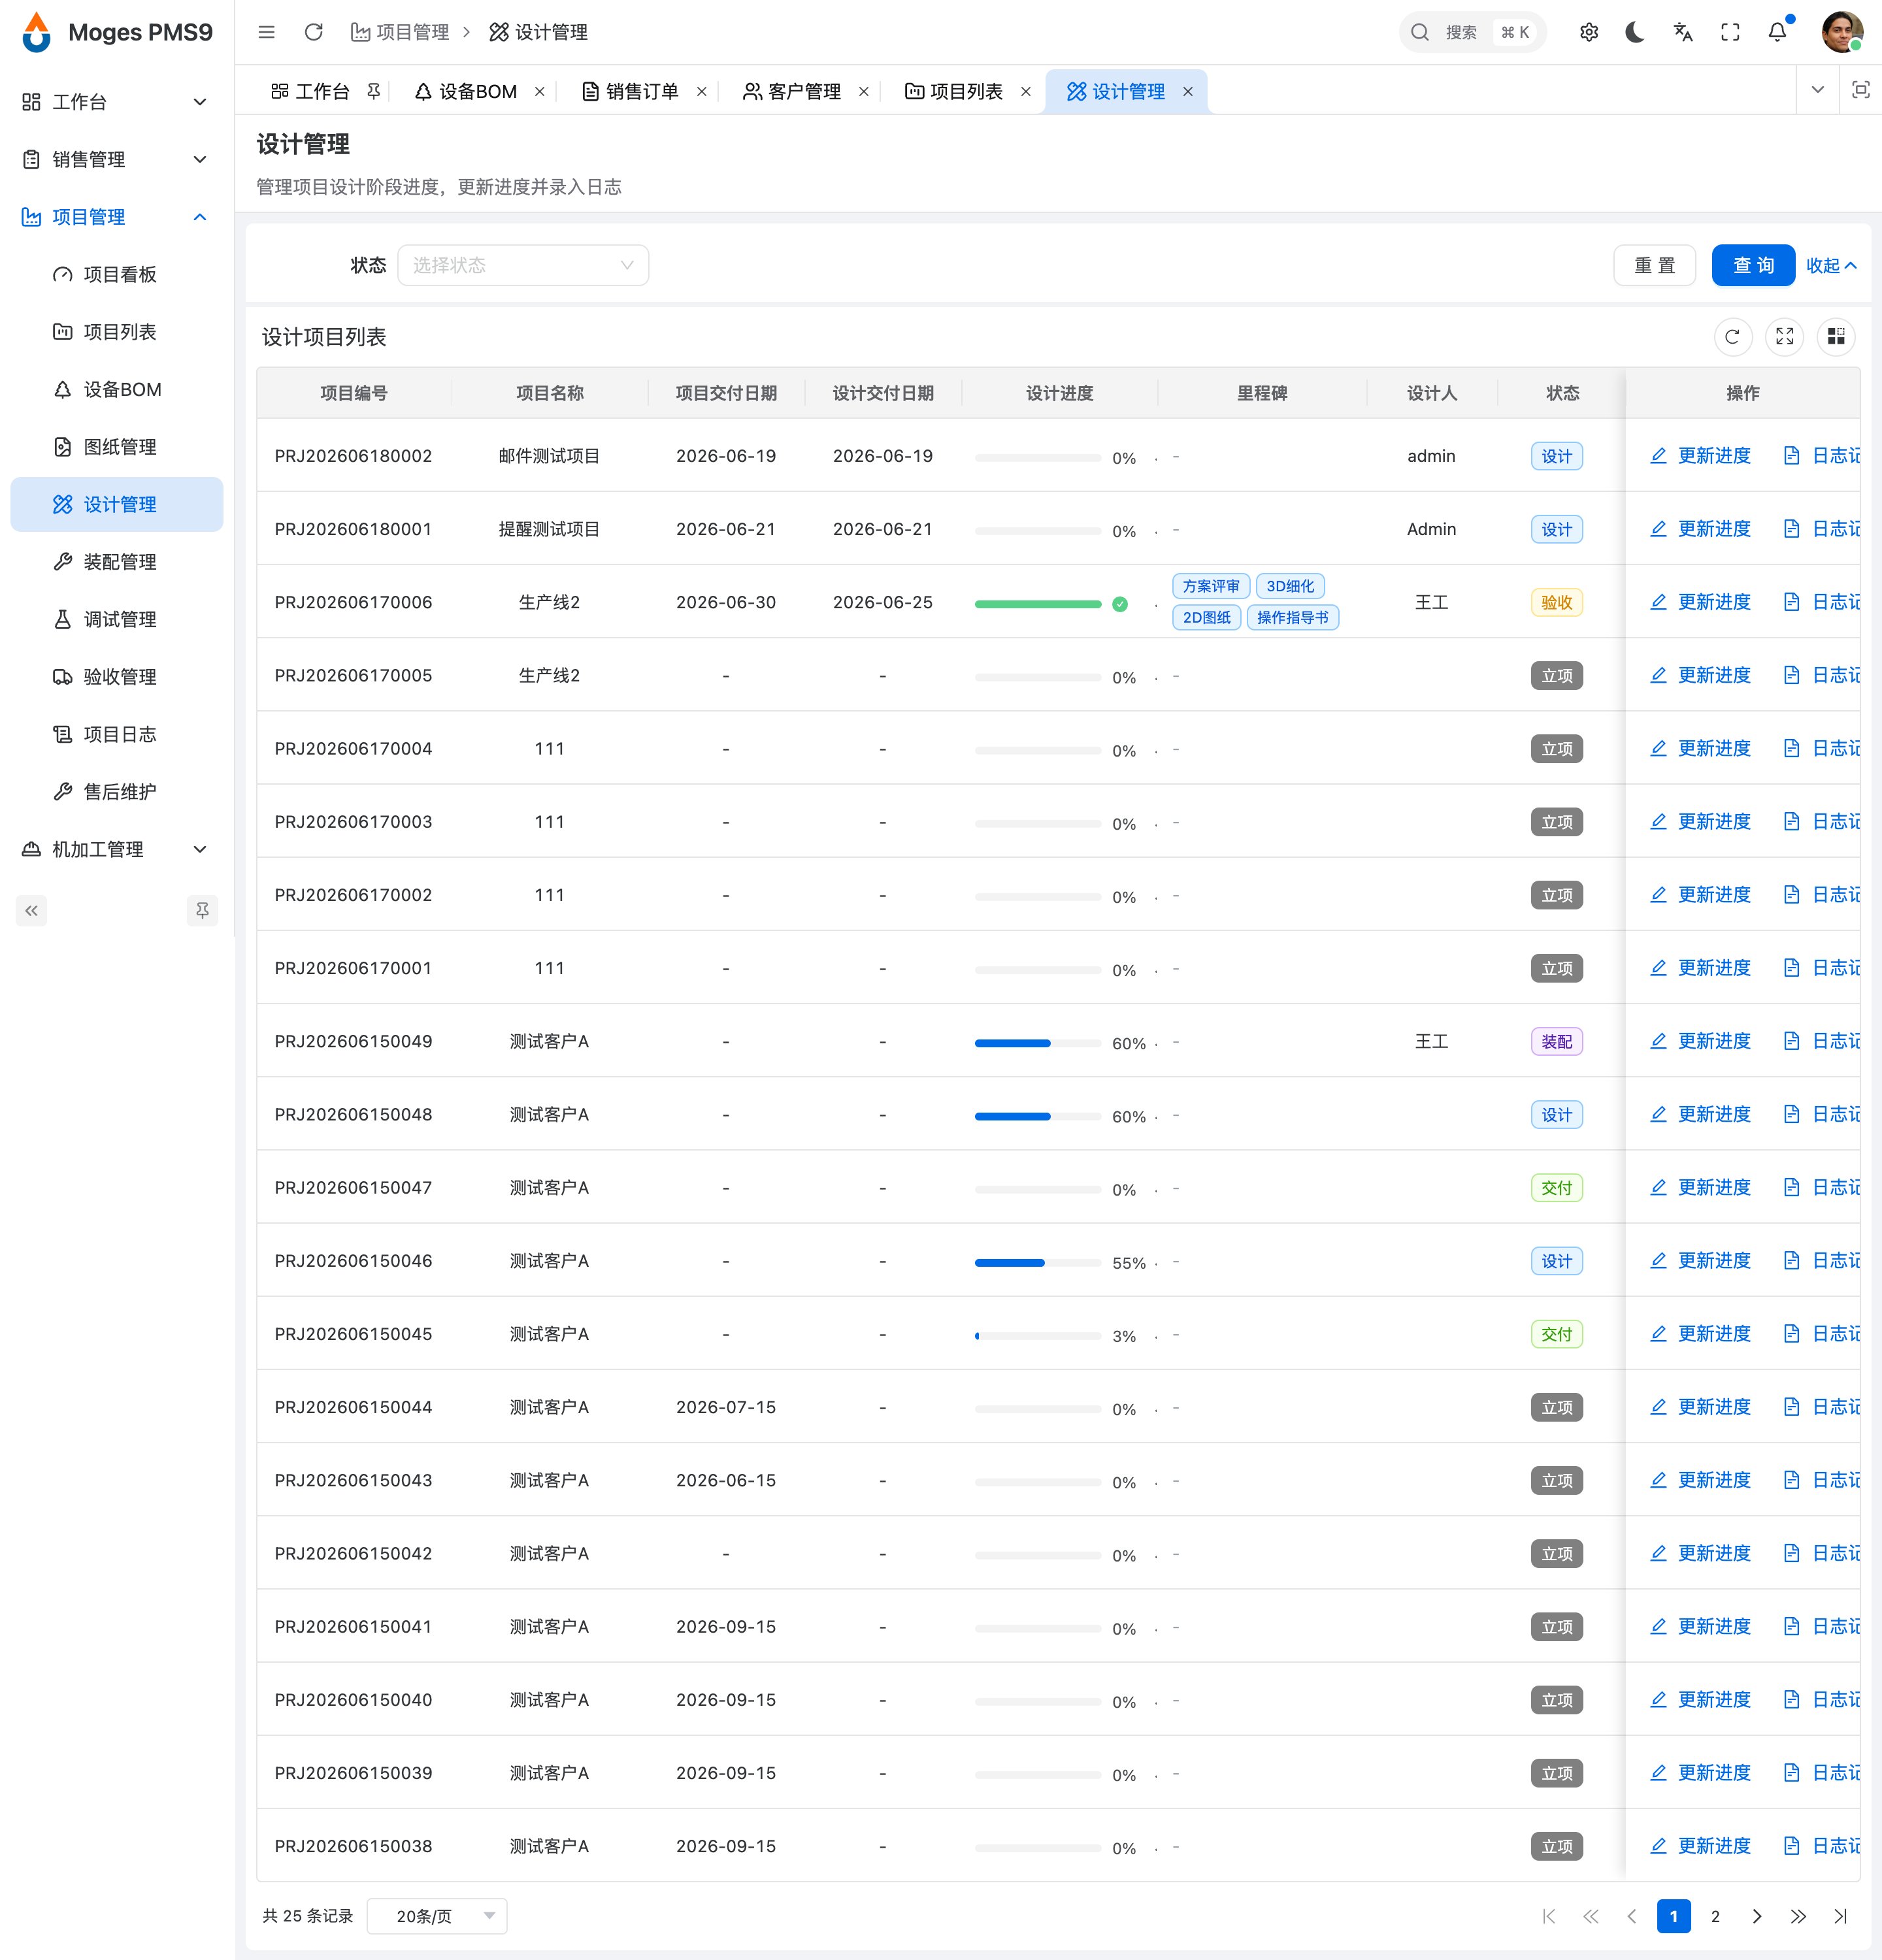Open the language translation icon
Viewport: 1882px width, 1960px height.
click(x=1682, y=32)
